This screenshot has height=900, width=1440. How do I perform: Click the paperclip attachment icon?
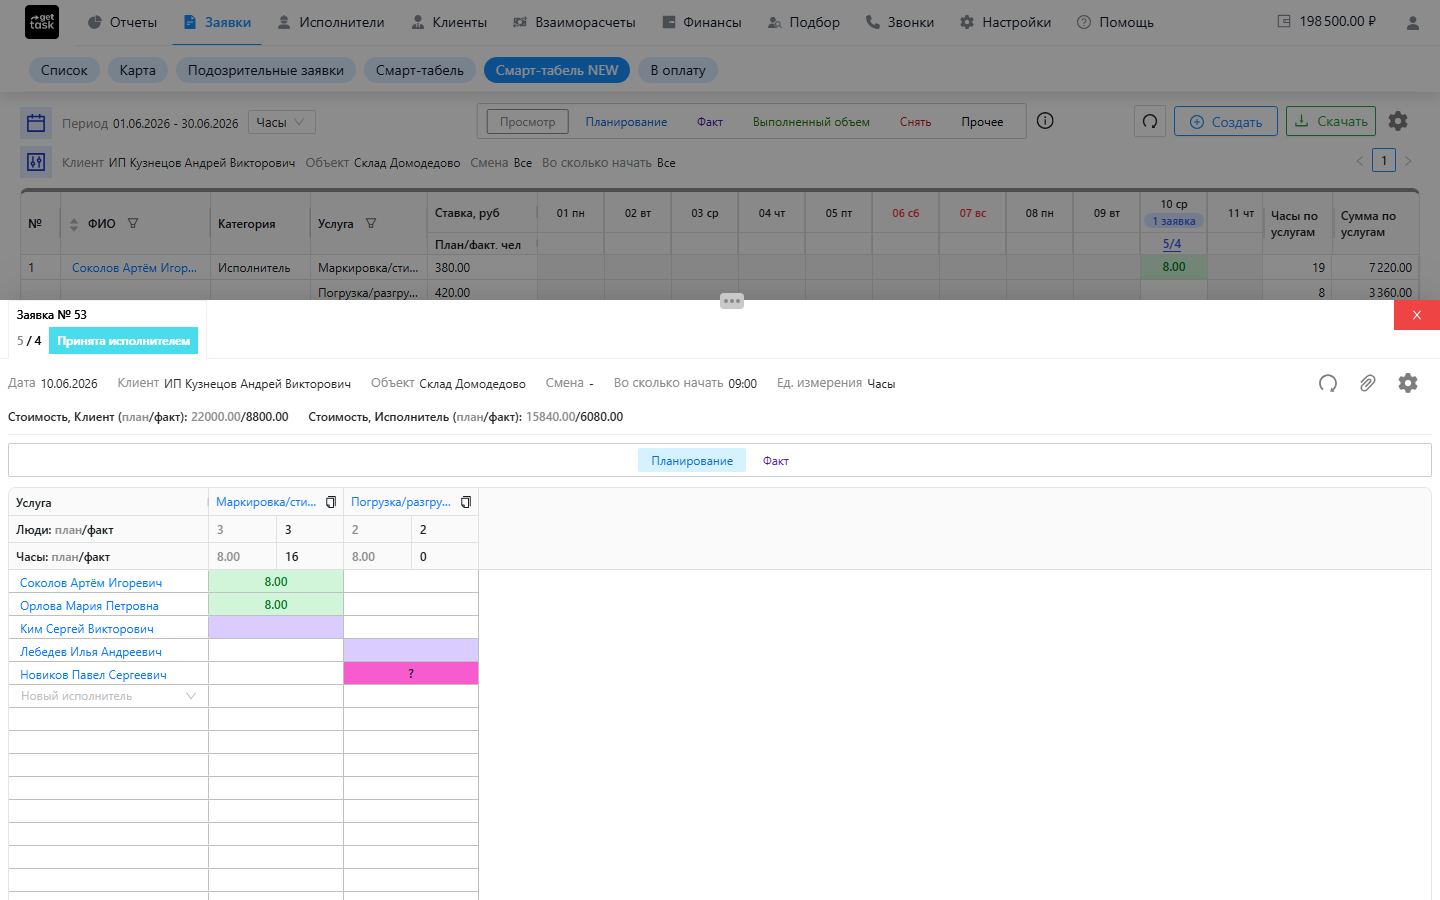[x=1367, y=383]
